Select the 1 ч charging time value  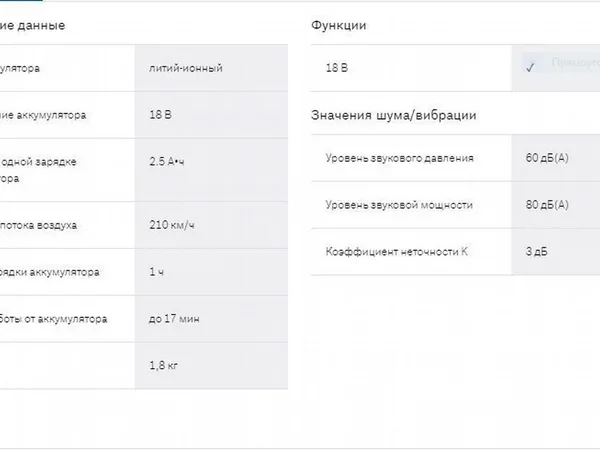pyautogui.click(x=157, y=272)
